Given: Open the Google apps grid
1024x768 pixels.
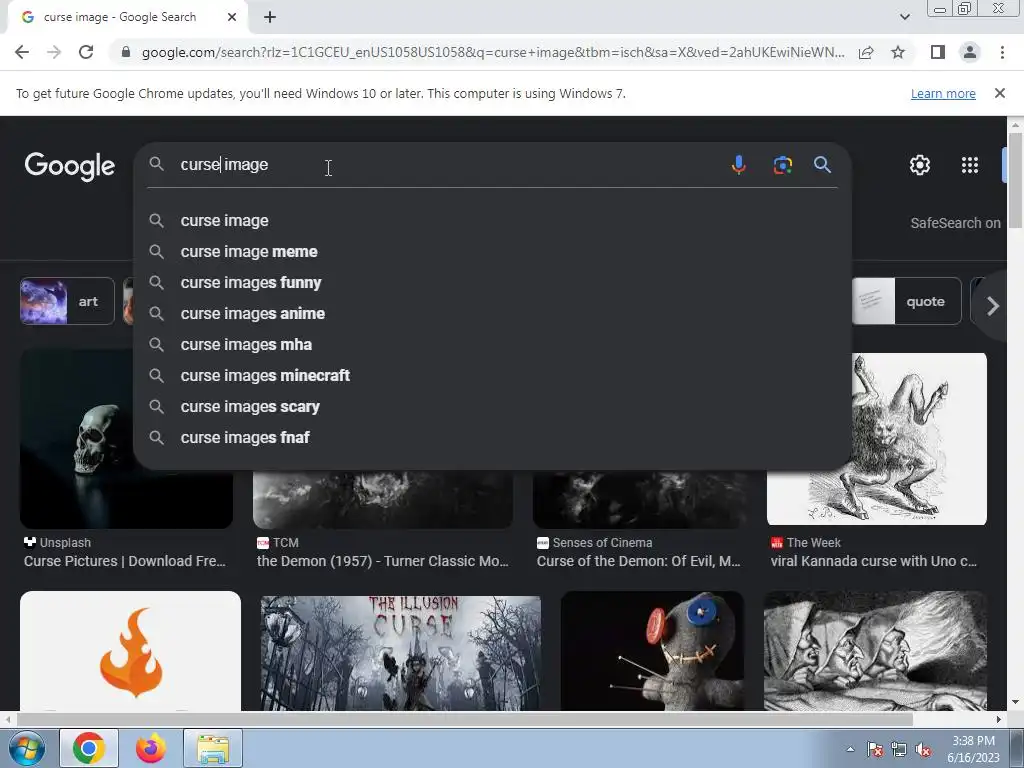Looking at the screenshot, I should [x=970, y=165].
